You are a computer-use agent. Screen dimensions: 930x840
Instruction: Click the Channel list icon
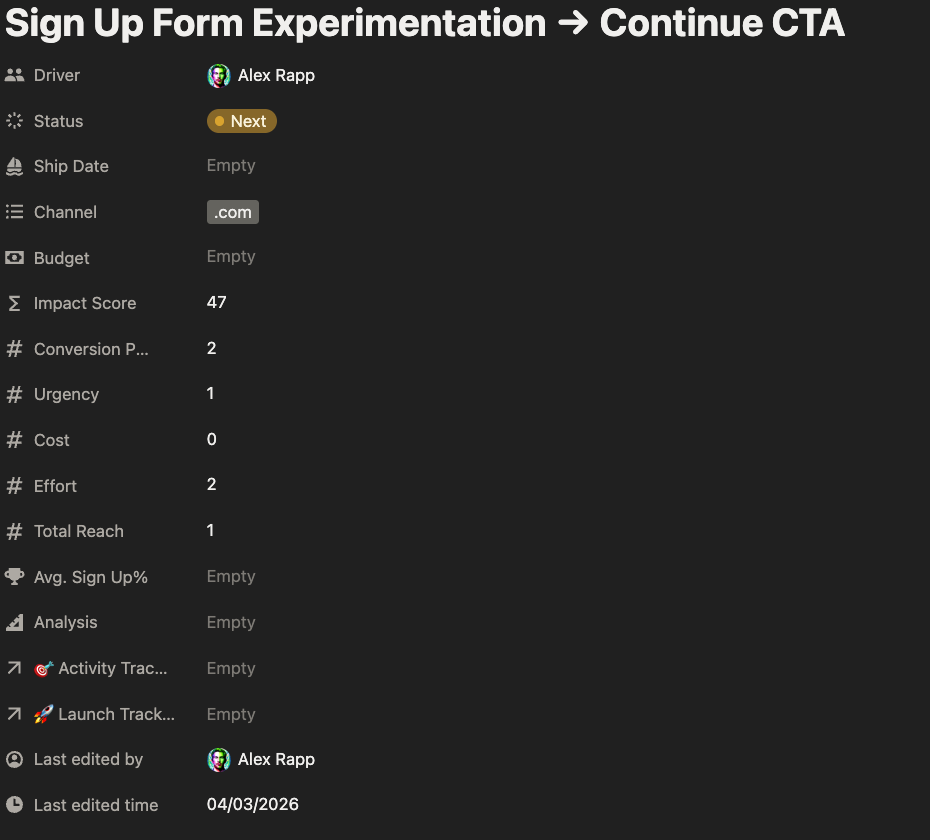click(14, 212)
